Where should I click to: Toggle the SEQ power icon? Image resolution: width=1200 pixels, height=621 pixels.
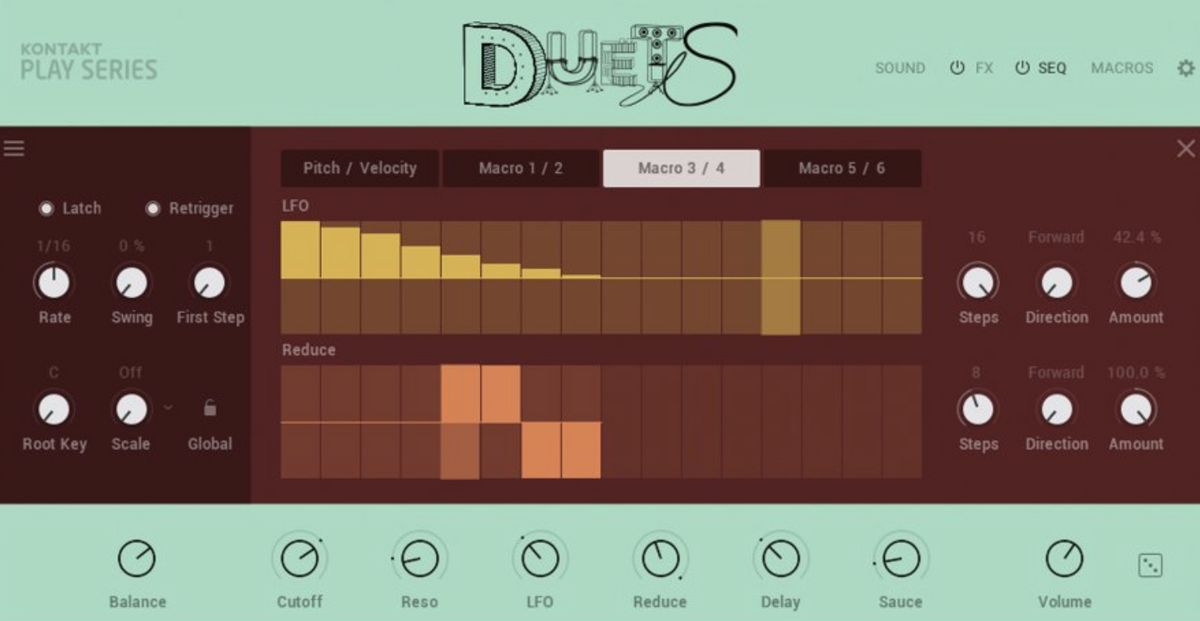(1022, 68)
